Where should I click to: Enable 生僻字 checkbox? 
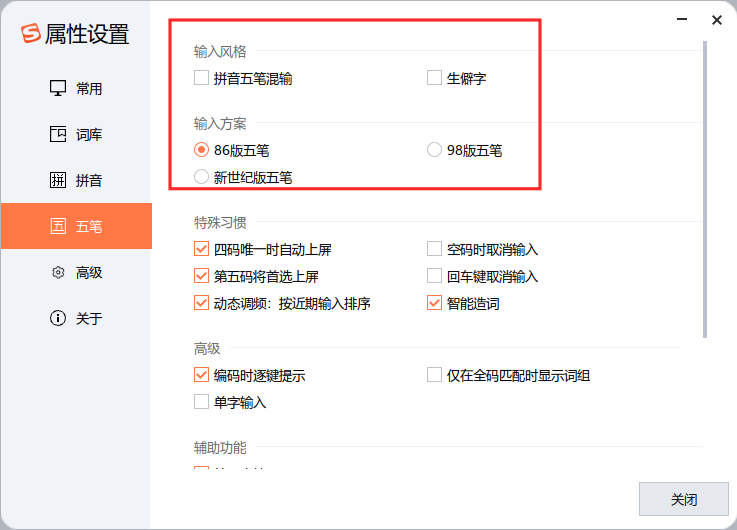(434, 78)
